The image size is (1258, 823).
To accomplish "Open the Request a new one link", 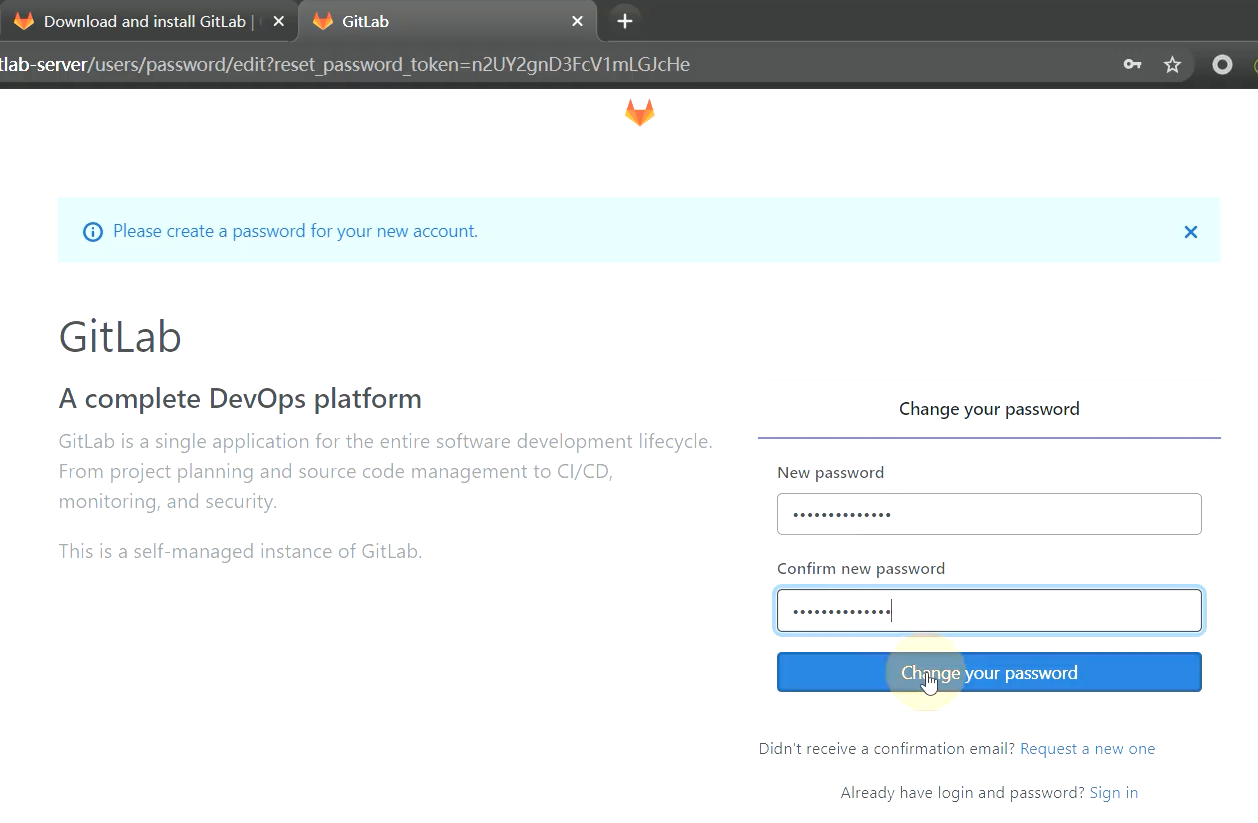I will coord(1087,748).
